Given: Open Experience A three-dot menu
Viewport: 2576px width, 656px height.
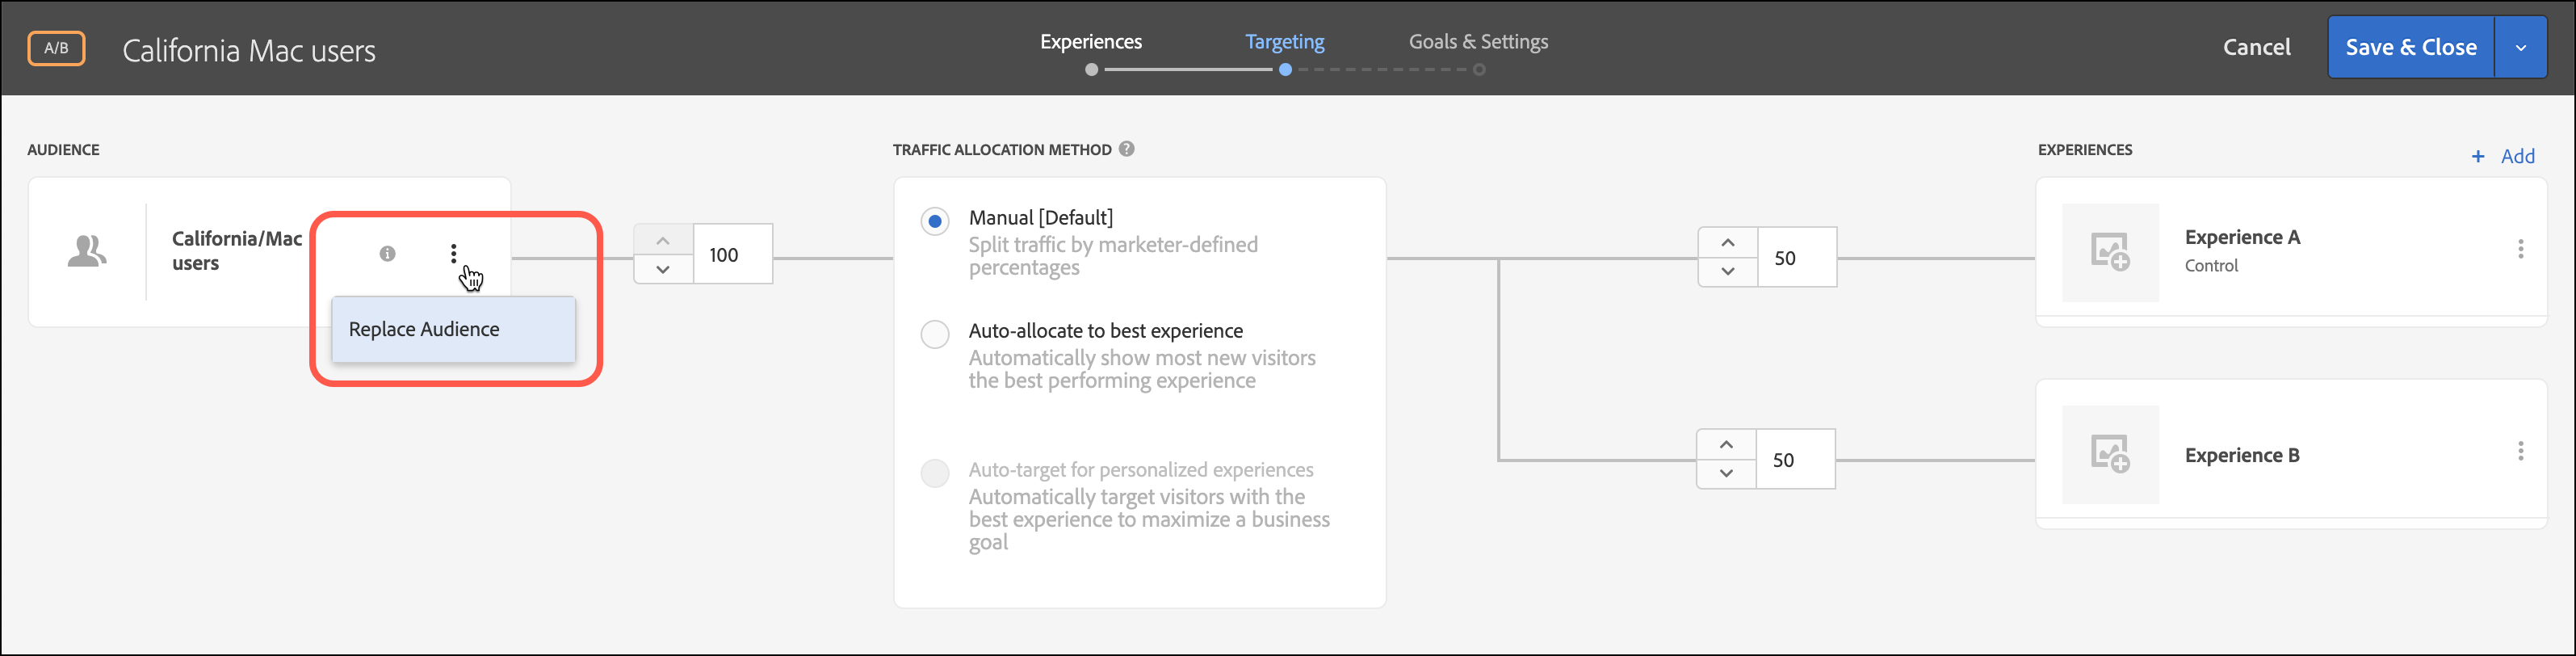Looking at the screenshot, I should pyautogui.click(x=2520, y=249).
